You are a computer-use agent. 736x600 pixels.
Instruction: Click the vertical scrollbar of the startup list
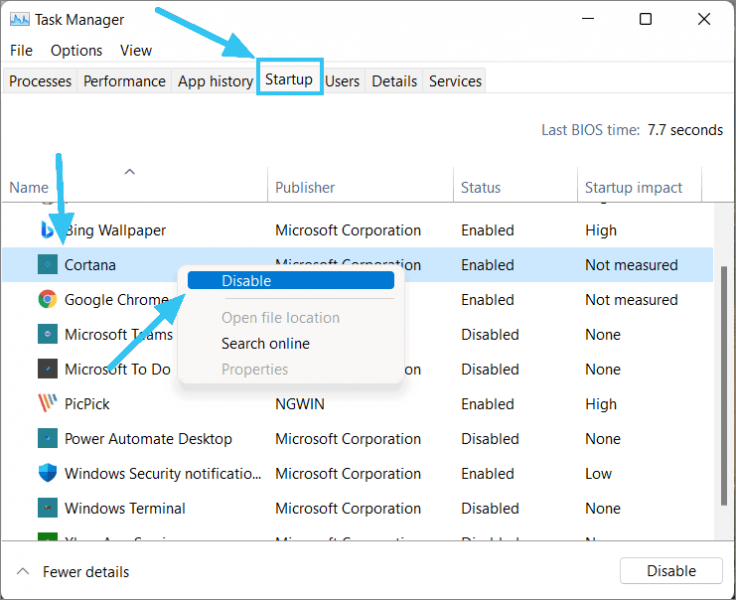click(725, 385)
